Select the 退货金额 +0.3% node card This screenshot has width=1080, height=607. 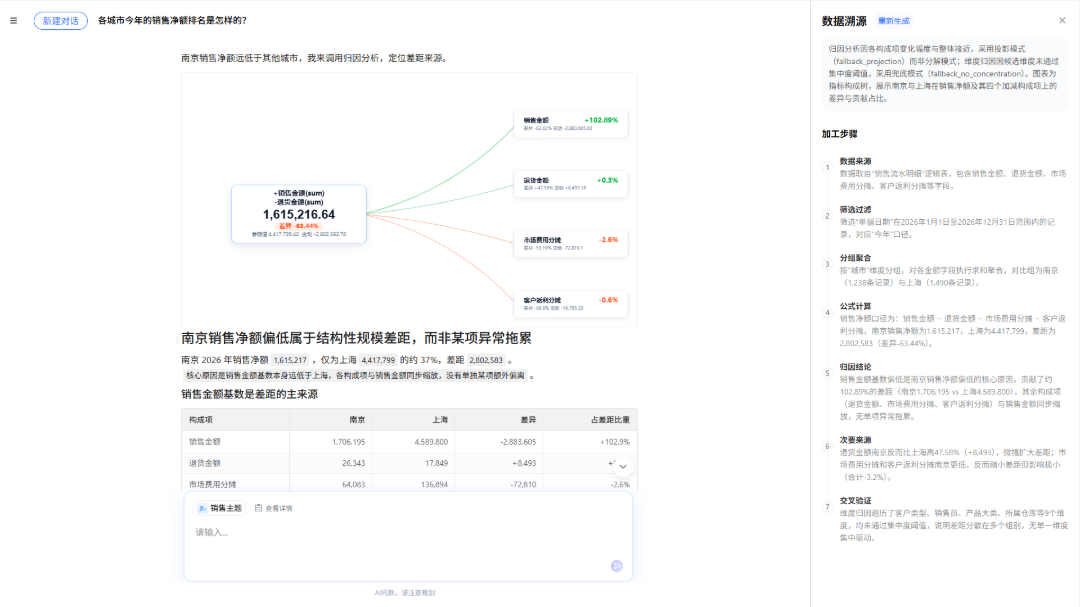click(x=571, y=183)
